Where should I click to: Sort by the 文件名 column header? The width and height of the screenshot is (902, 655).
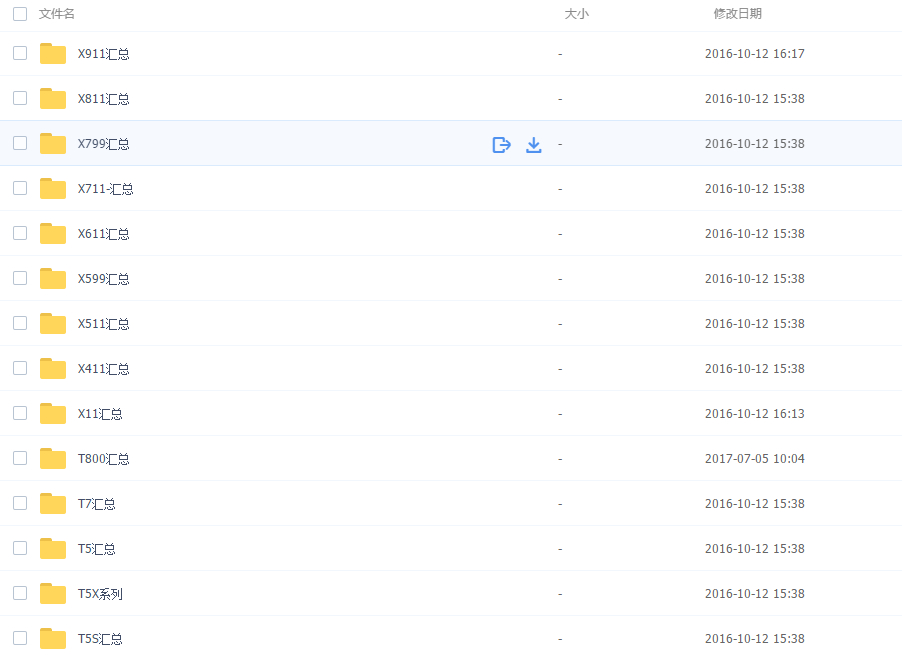pyautogui.click(x=56, y=14)
